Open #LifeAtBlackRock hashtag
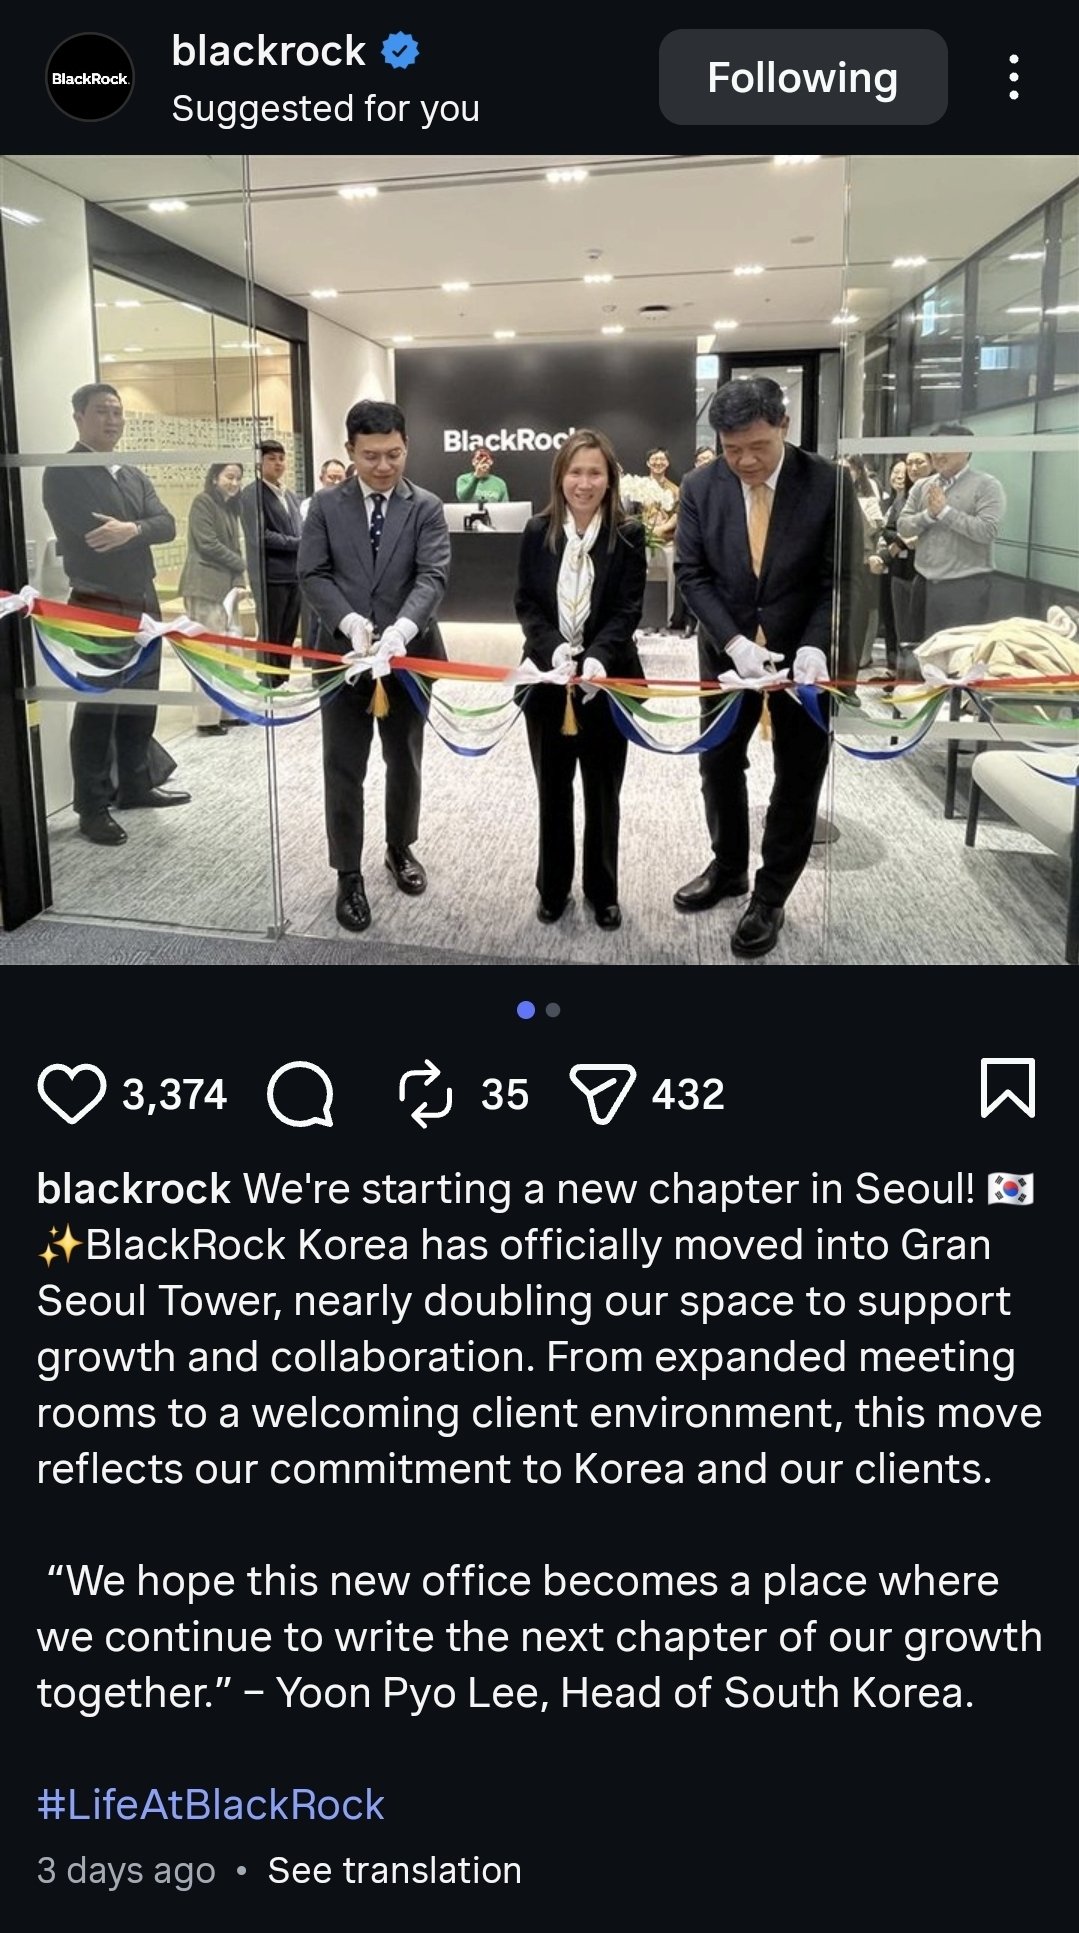This screenshot has width=1079, height=1933. [211, 1805]
